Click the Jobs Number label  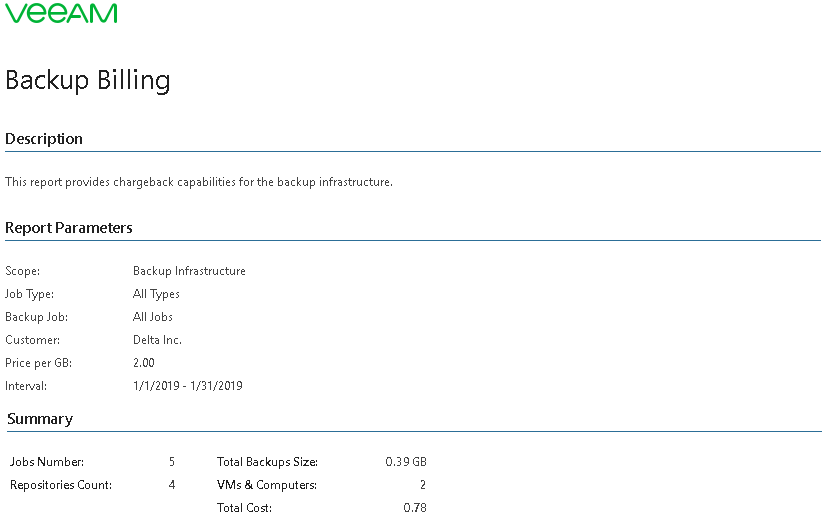47,462
